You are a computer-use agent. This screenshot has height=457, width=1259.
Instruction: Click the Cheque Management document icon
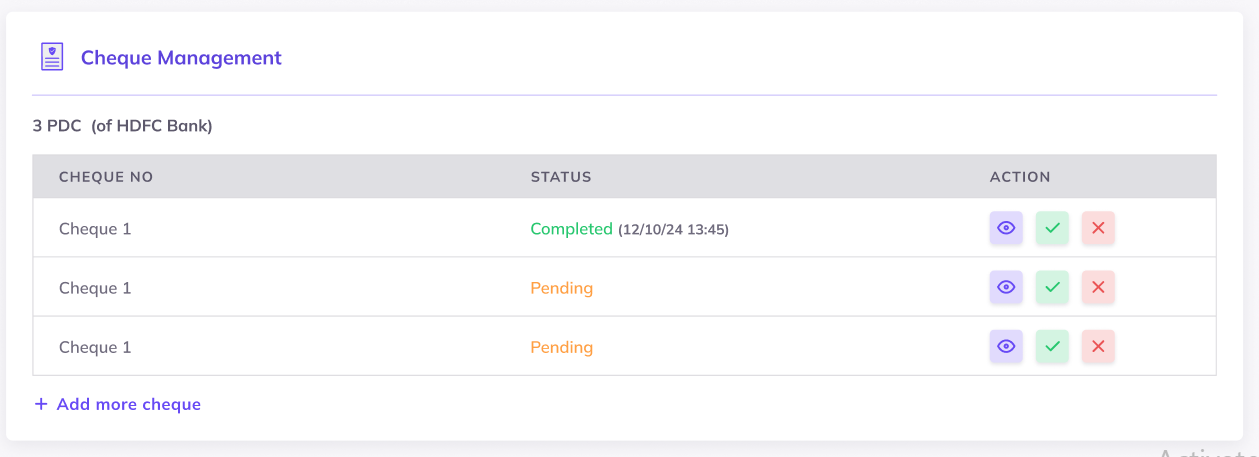pos(52,57)
